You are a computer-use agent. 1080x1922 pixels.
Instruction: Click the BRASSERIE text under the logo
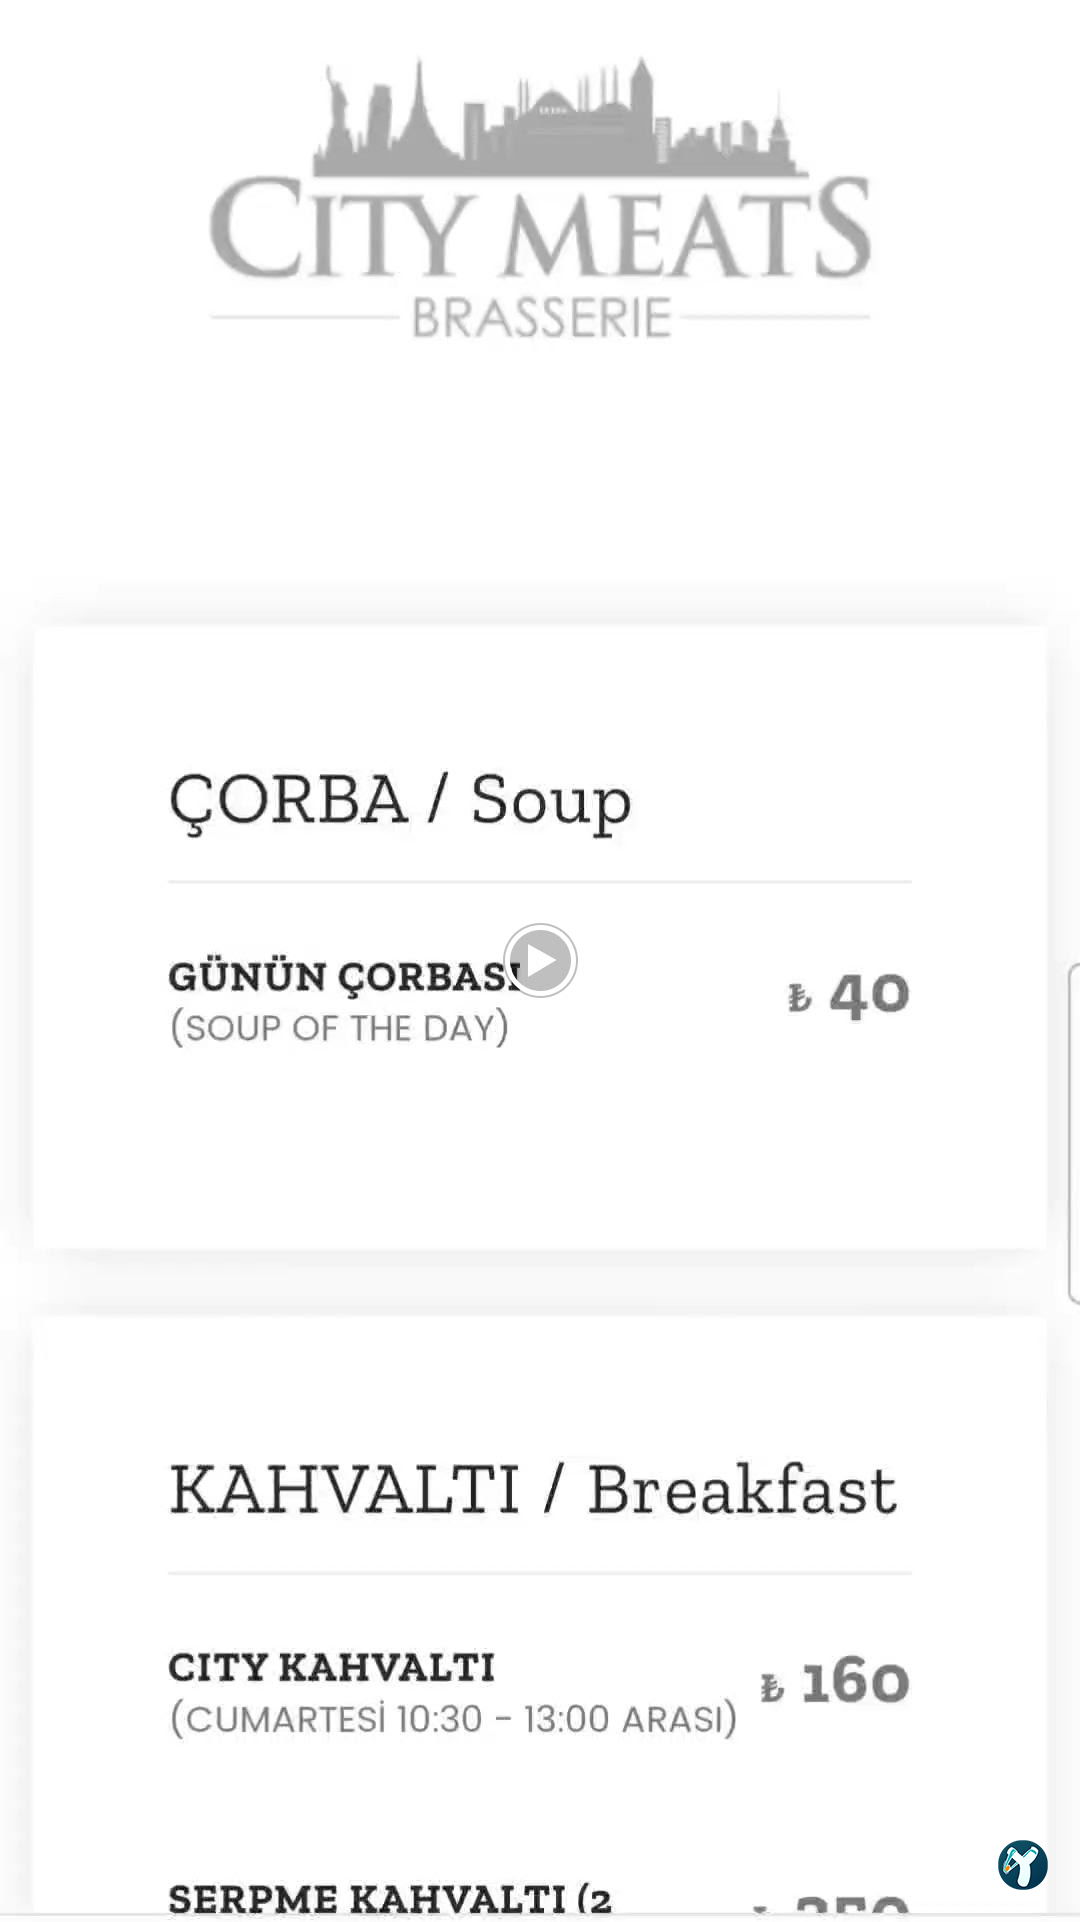tap(541, 318)
